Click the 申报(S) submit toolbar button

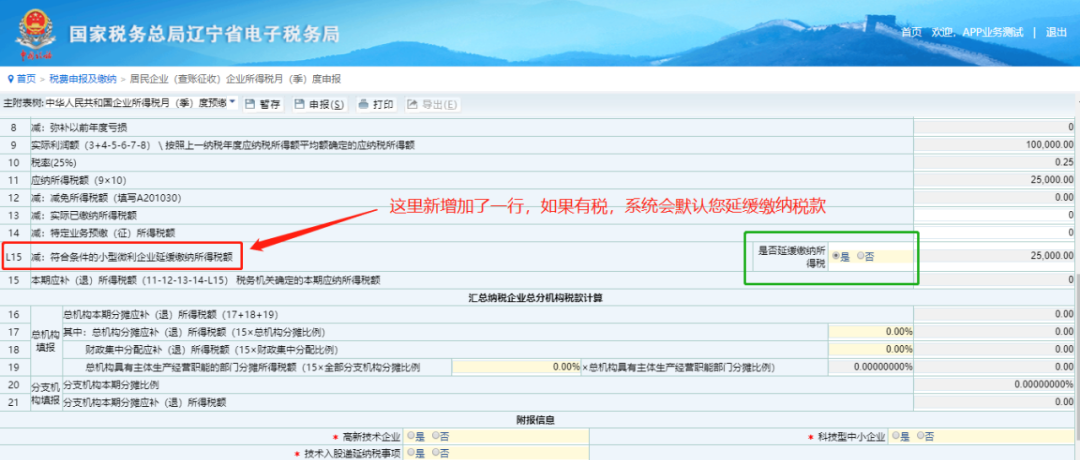click(x=319, y=105)
